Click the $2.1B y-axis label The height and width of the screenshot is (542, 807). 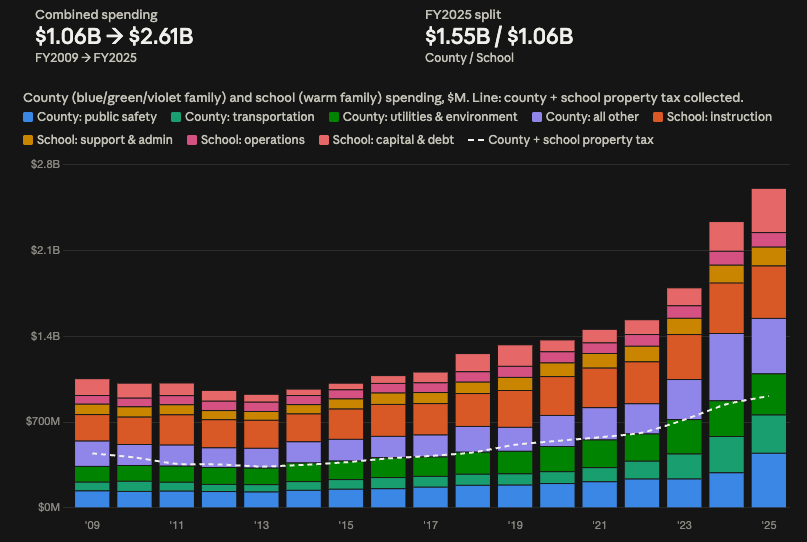tap(45, 250)
